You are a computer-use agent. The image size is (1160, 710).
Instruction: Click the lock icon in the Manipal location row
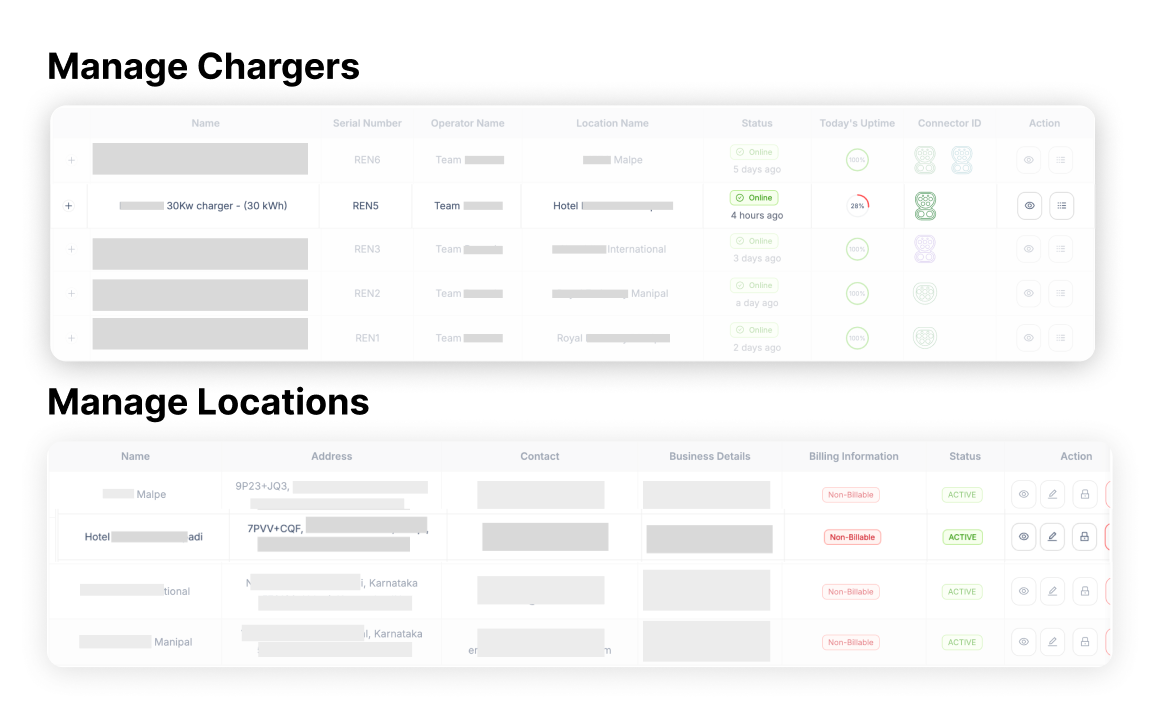[x=1084, y=642]
